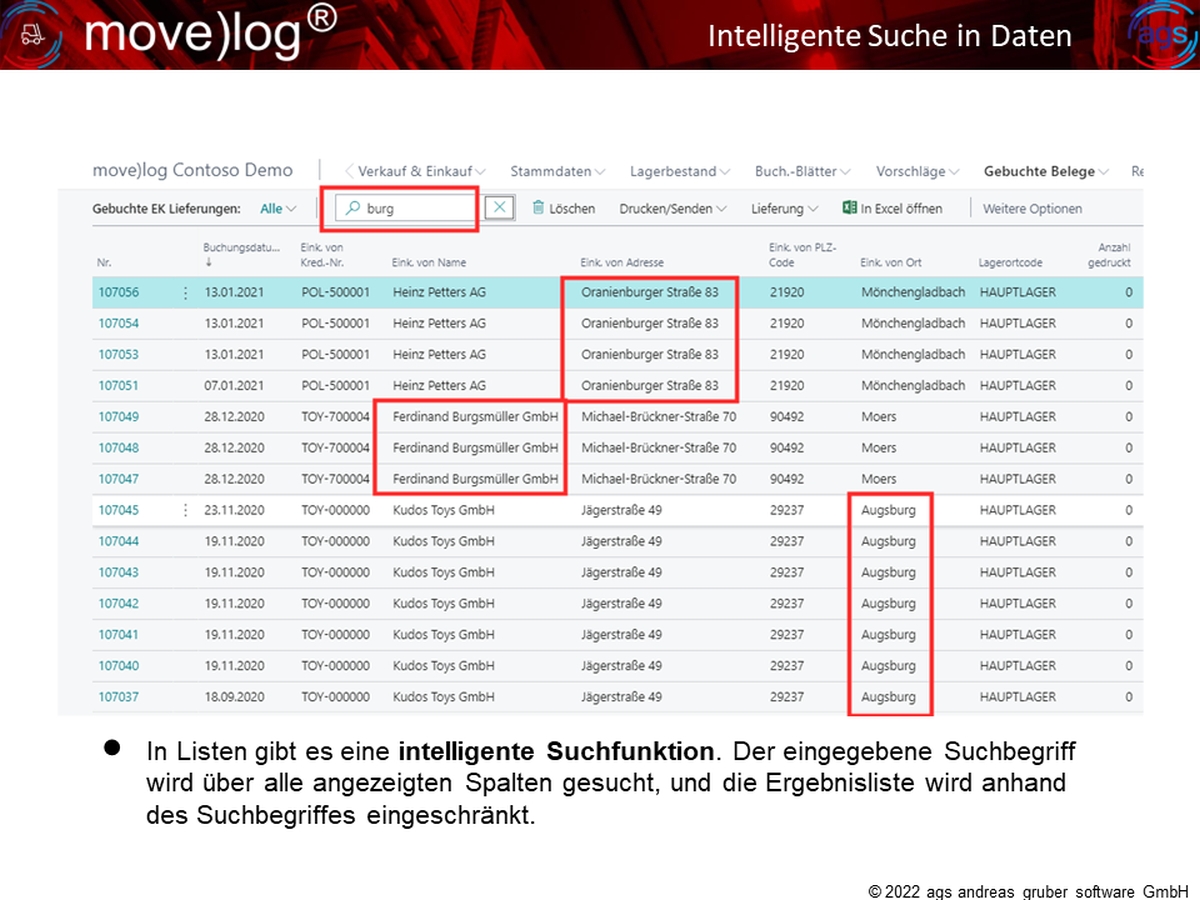Click the Excel icon of In Excel öffnen
1200x900 pixels.
[850, 208]
